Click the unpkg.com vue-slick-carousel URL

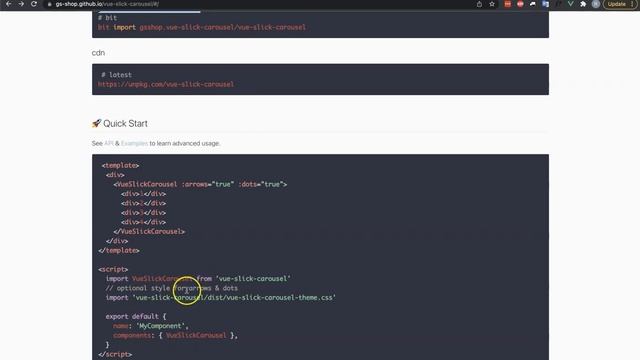pyautogui.click(x=166, y=84)
